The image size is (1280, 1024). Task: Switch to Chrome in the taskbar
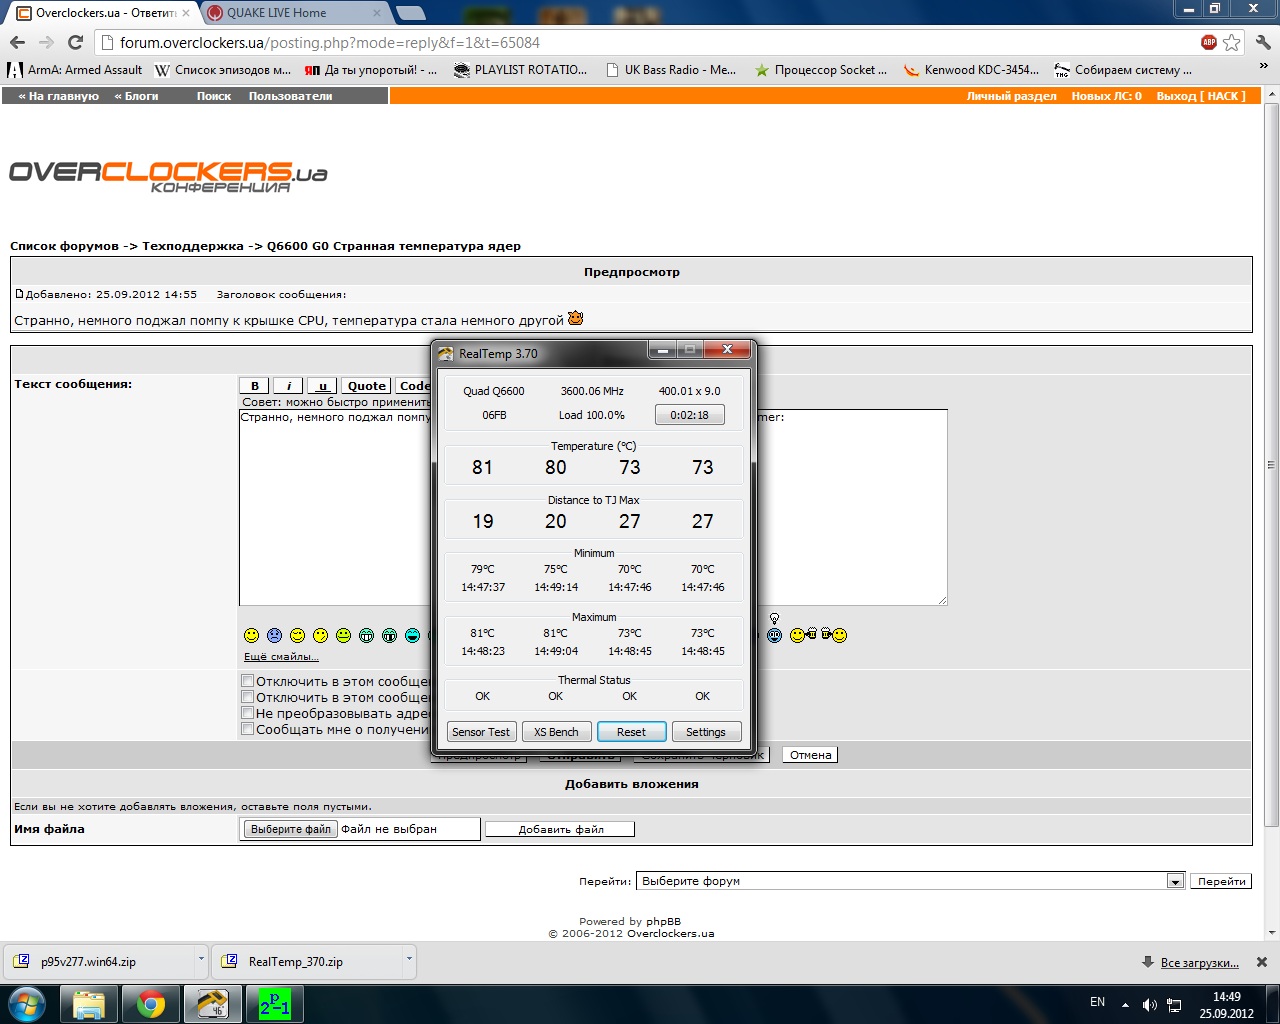click(x=151, y=1004)
